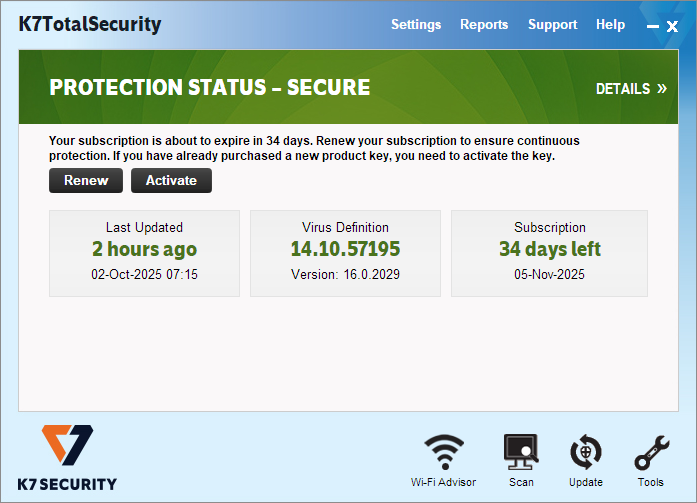The image size is (697, 503).
Task: Select the Last Updated info panel
Action: 144,253
